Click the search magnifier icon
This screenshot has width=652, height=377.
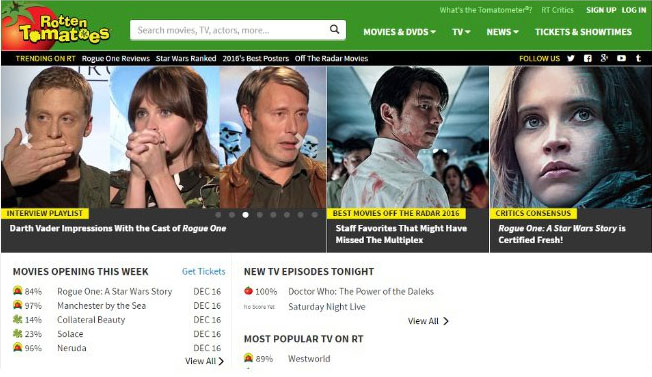click(x=334, y=29)
